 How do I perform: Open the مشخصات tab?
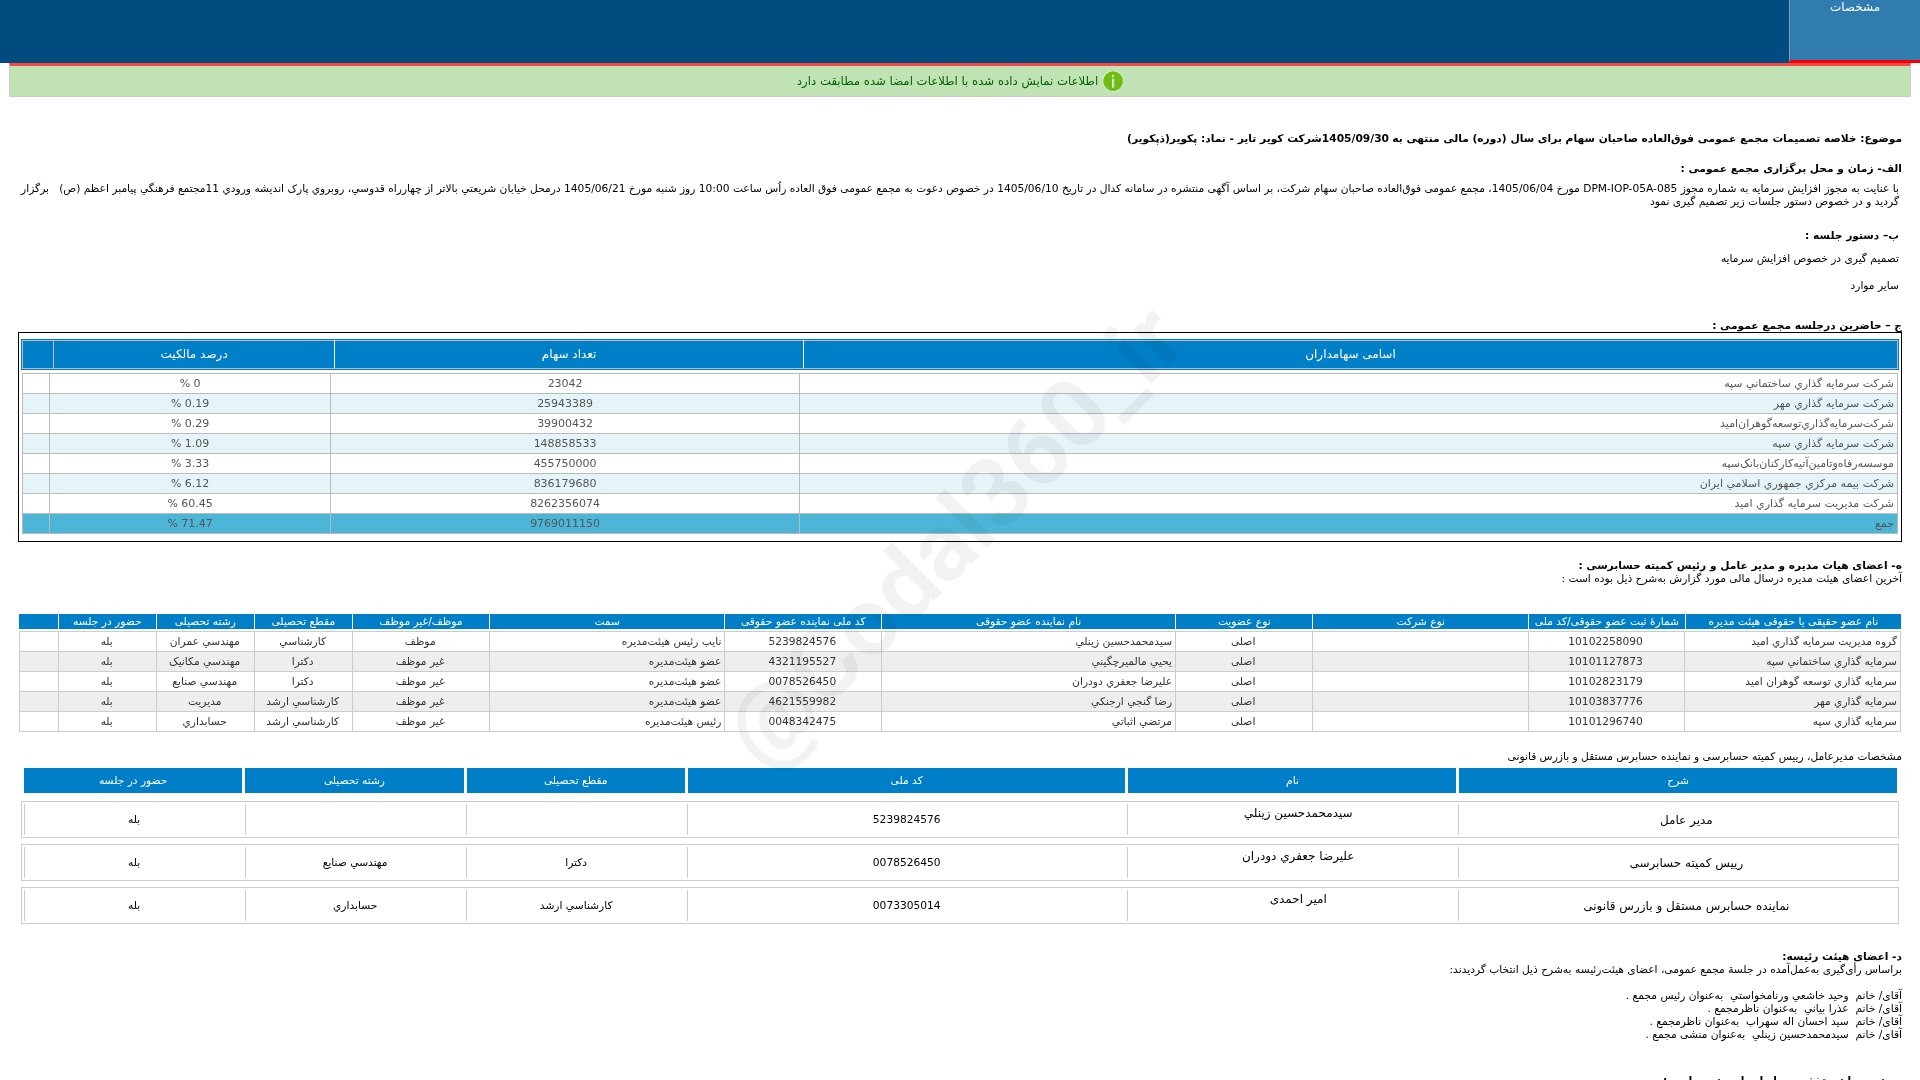click(1854, 30)
